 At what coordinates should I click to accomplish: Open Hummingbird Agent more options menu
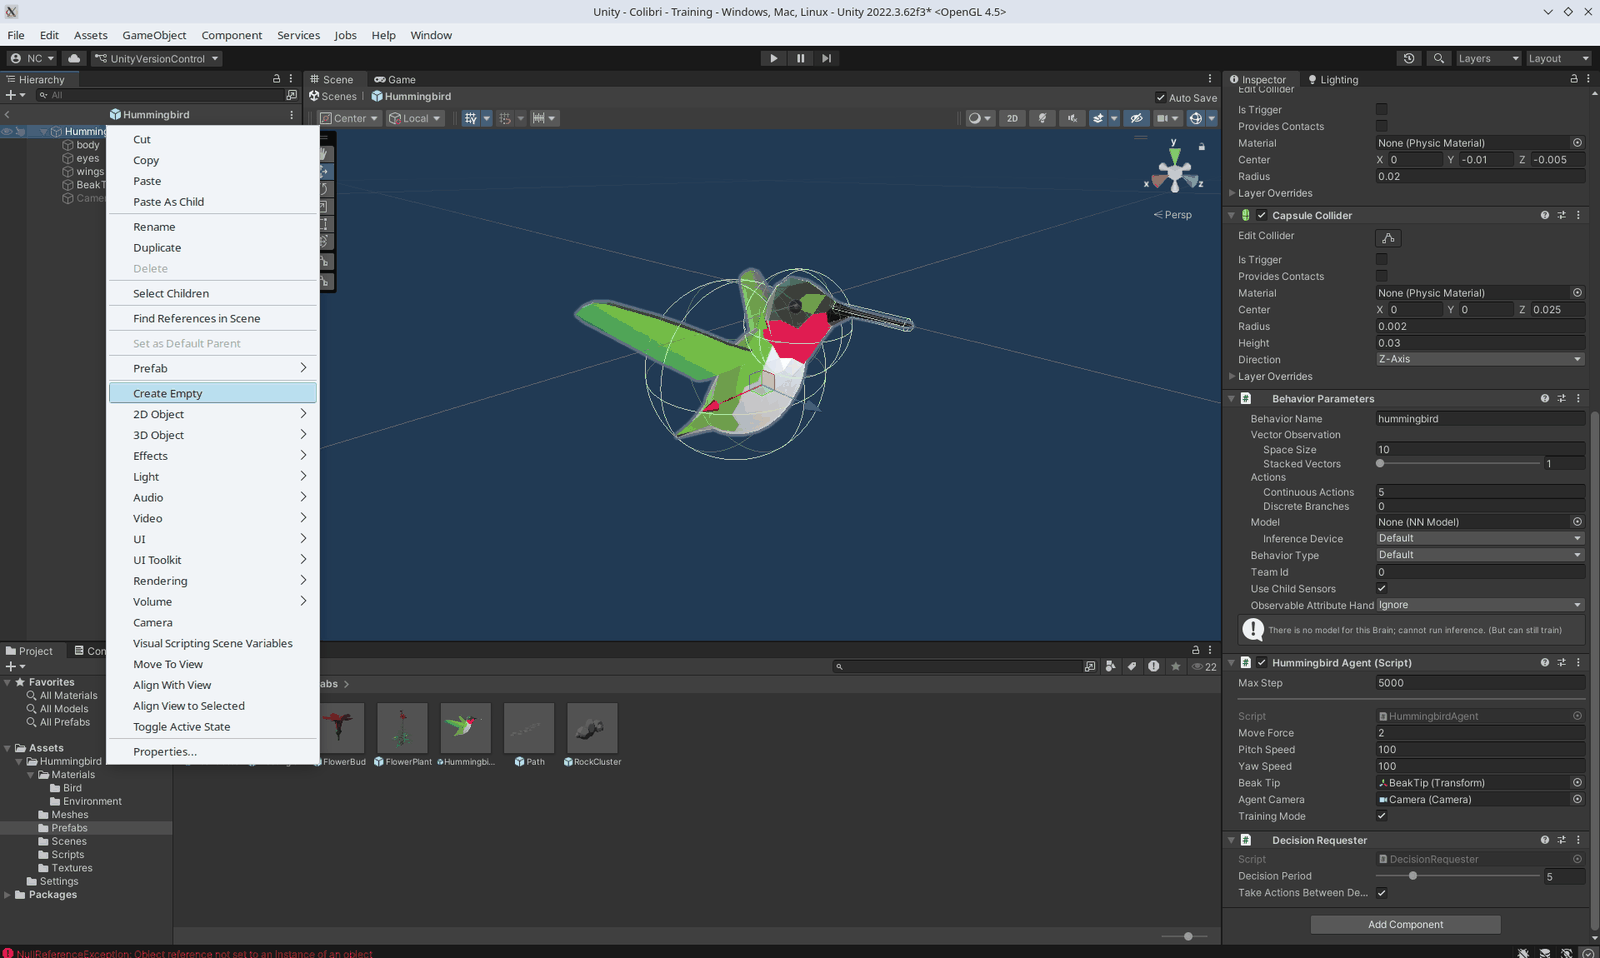[x=1578, y=662]
